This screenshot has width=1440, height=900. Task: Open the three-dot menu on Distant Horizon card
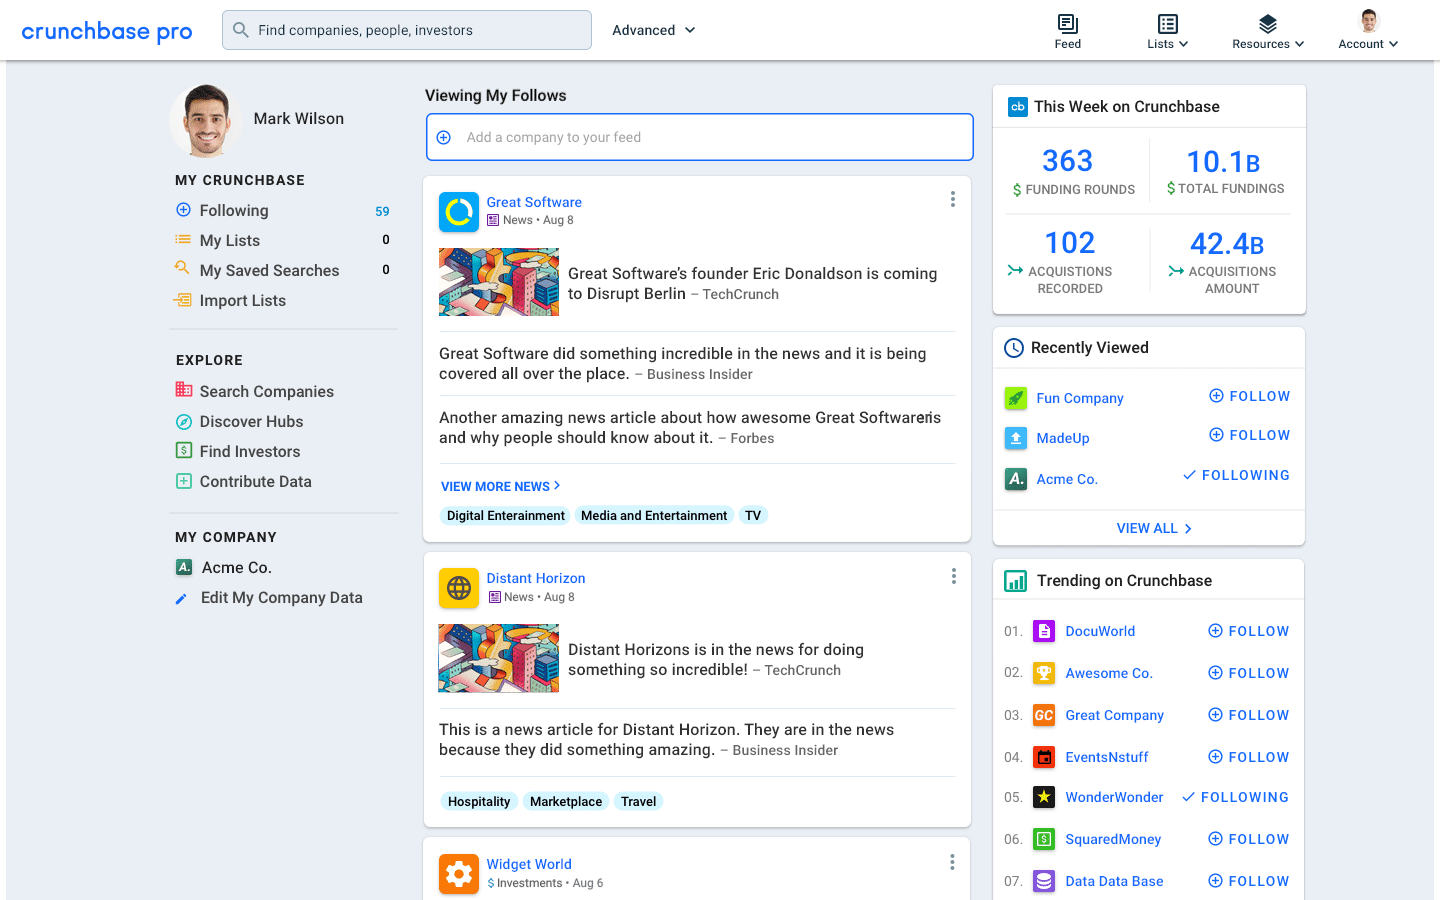(953, 576)
